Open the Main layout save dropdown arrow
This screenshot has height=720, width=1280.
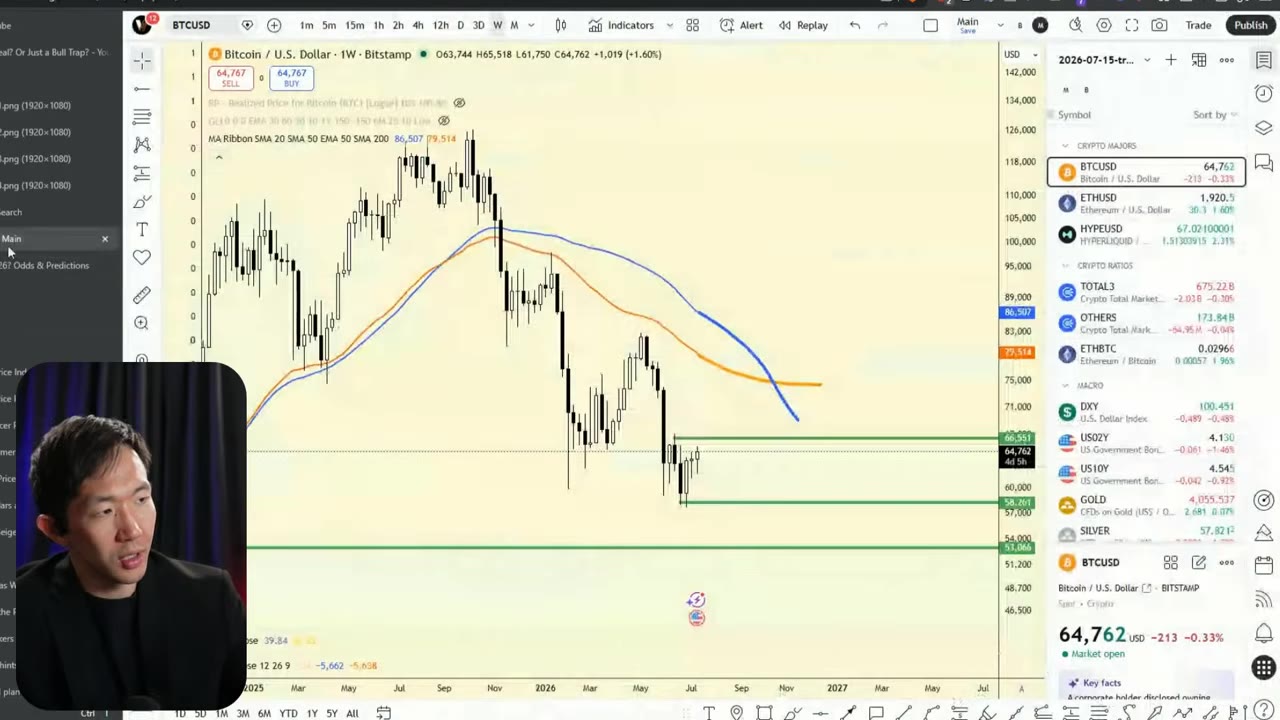pyautogui.click(x=999, y=25)
